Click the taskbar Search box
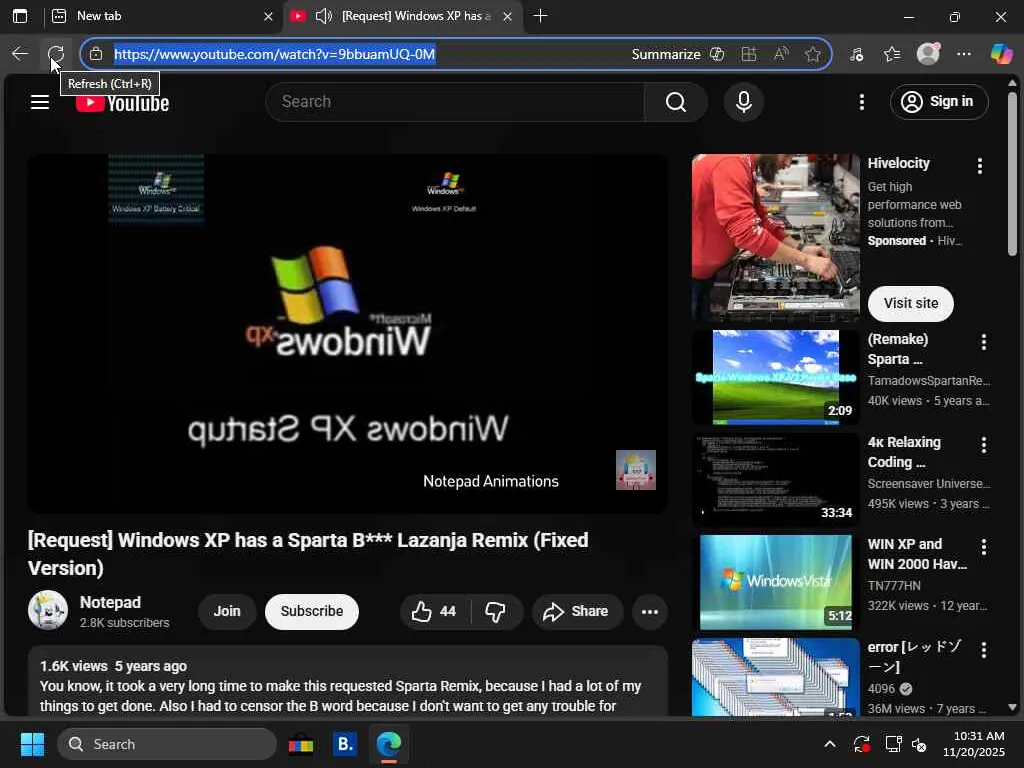The image size is (1024, 768). click(x=167, y=744)
